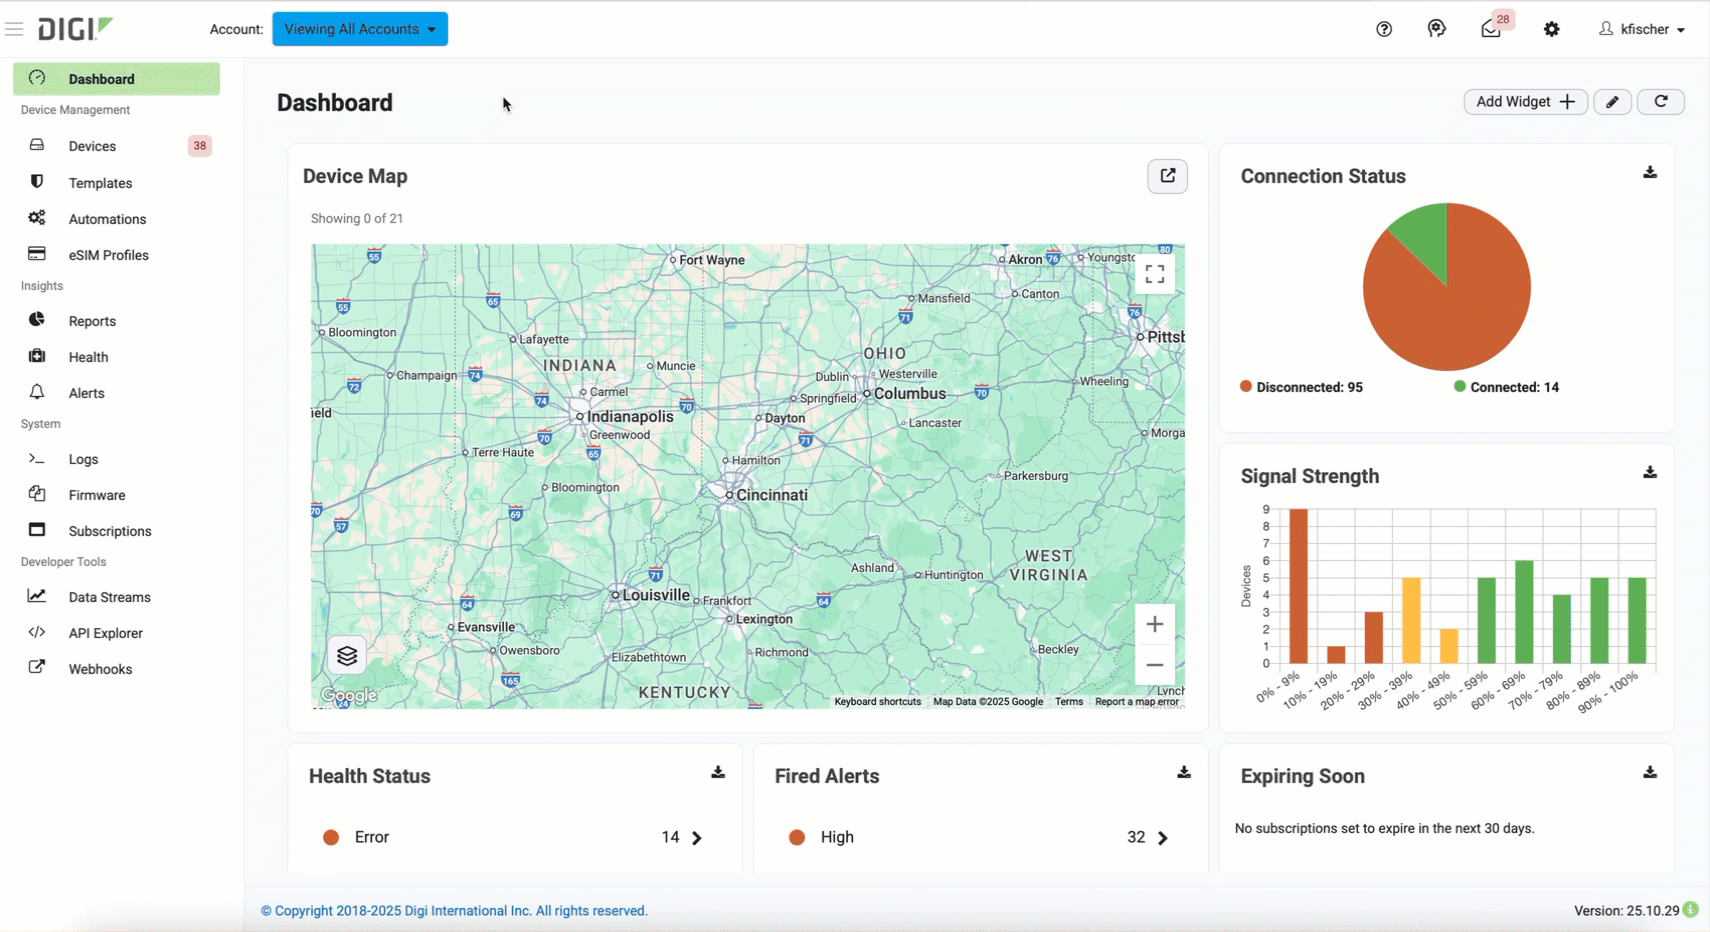Viewport: 1710px width, 932px height.
Task: Expand the Error health status row
Action: pyautogui.click(x=697, y=838)
